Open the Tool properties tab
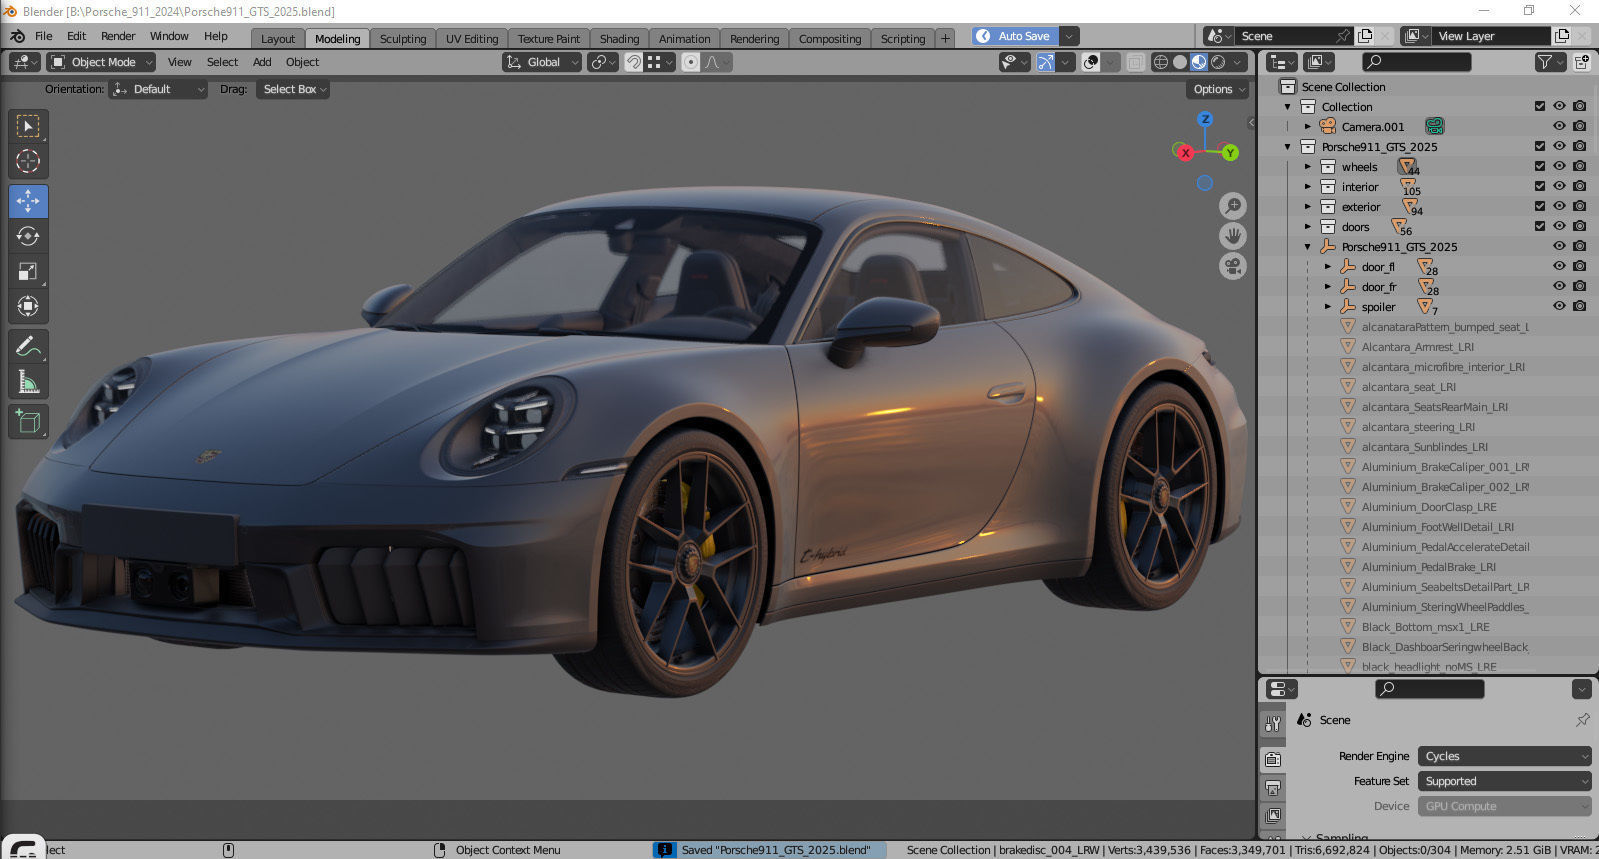1599x859 pixels. coord(1273,723)
